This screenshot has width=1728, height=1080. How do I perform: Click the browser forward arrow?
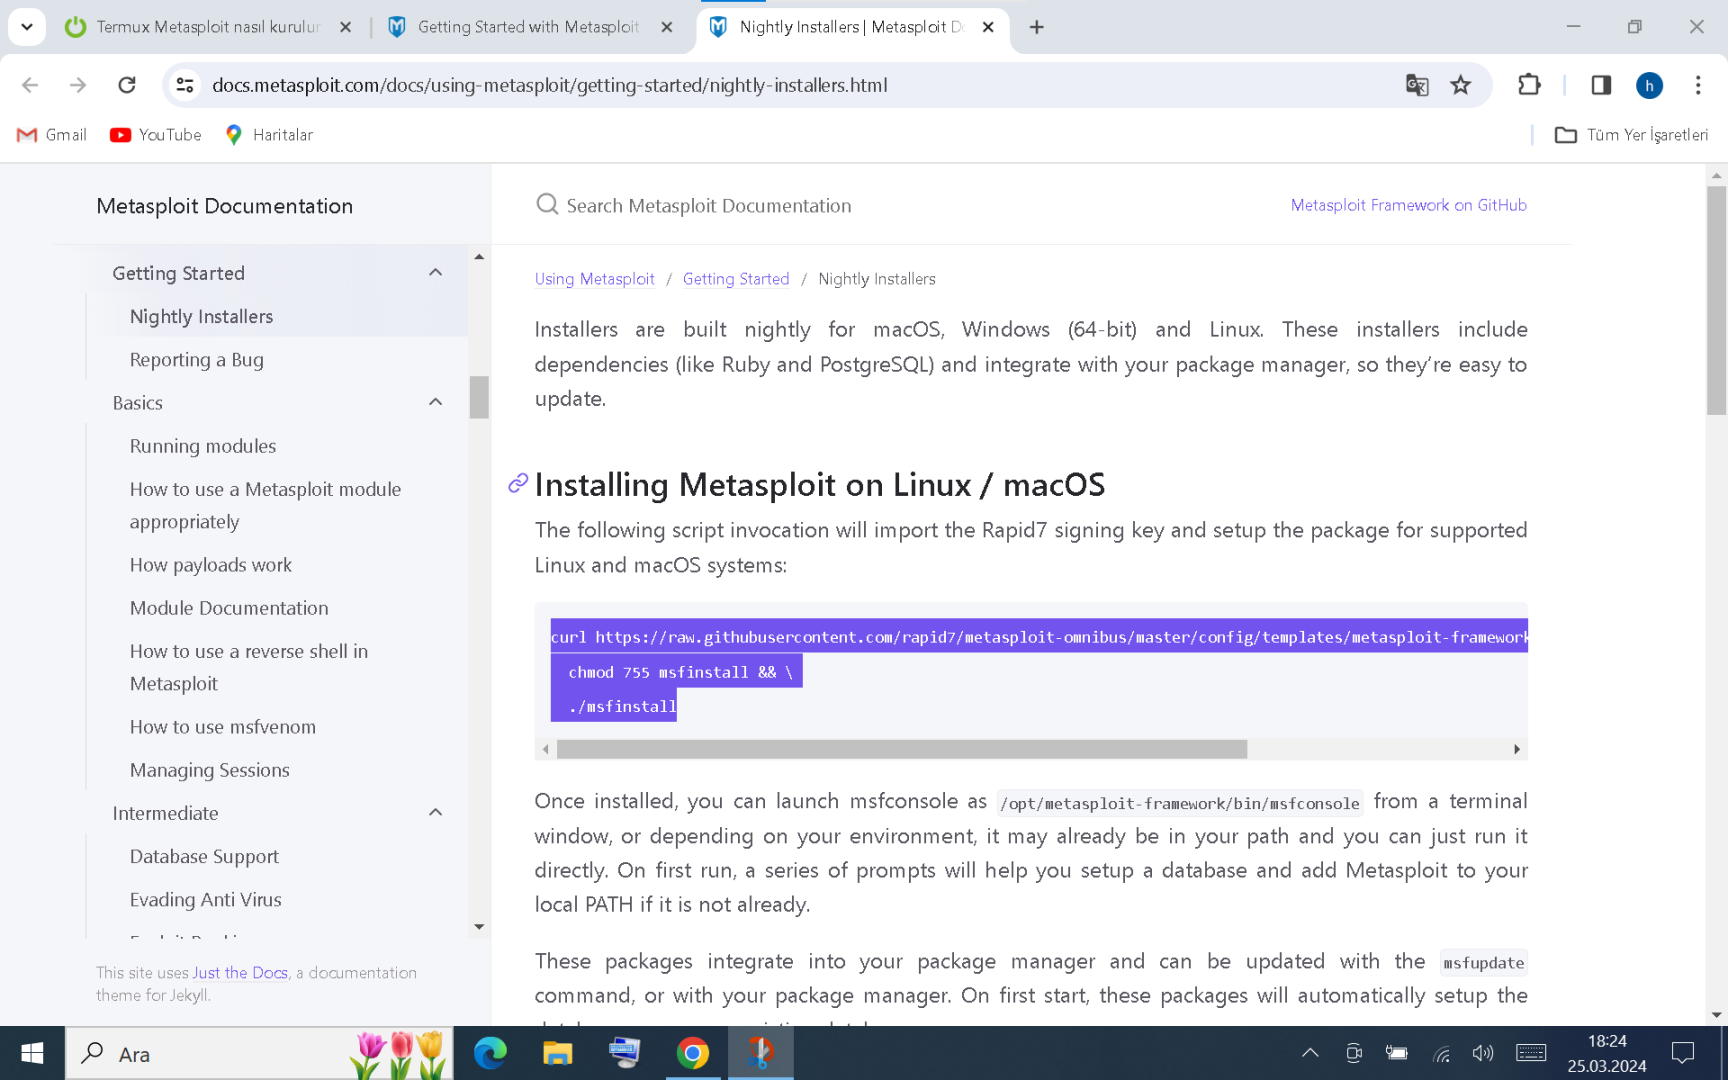78,85
